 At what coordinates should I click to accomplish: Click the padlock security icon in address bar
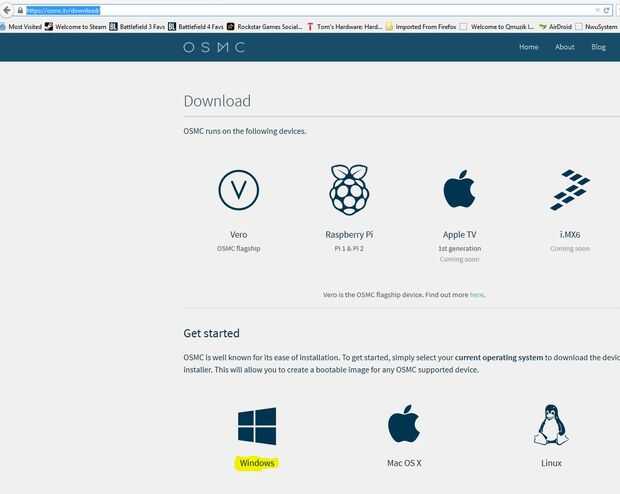tap(20, 10)
